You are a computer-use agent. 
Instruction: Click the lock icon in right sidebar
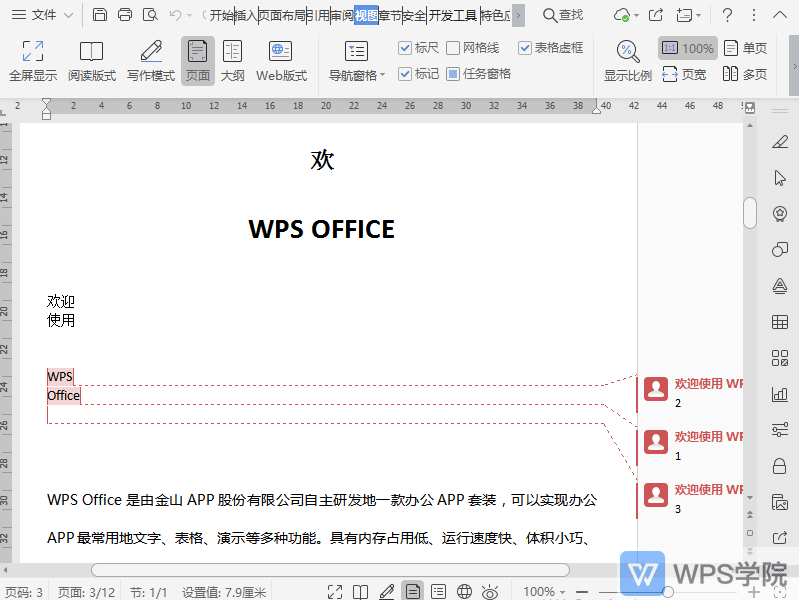[x=780, y=466]
